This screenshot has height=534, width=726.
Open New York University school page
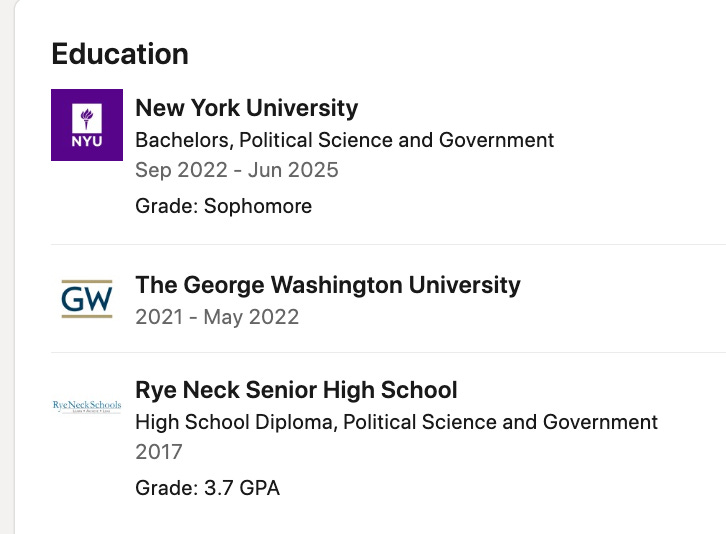pos(246,107)
